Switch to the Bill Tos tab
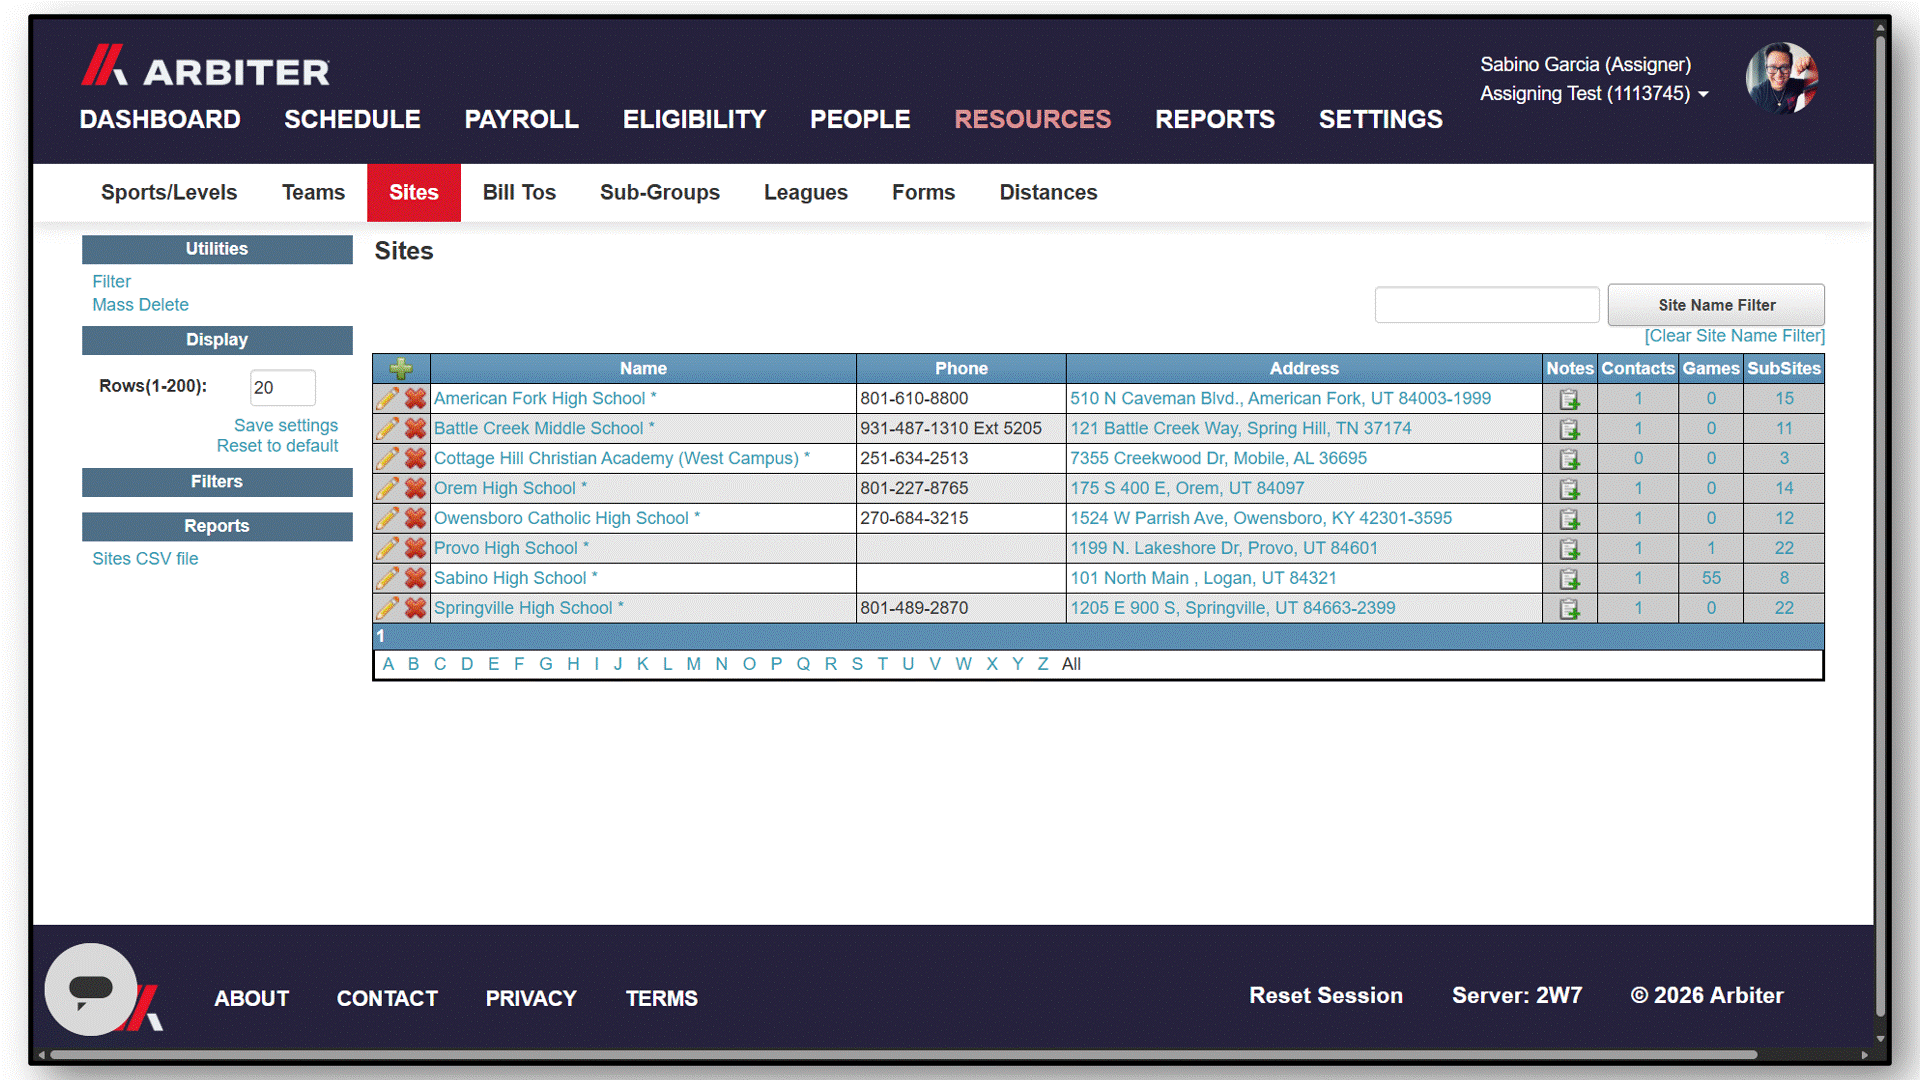The image size is (1920, 1080). coord(519,192)
